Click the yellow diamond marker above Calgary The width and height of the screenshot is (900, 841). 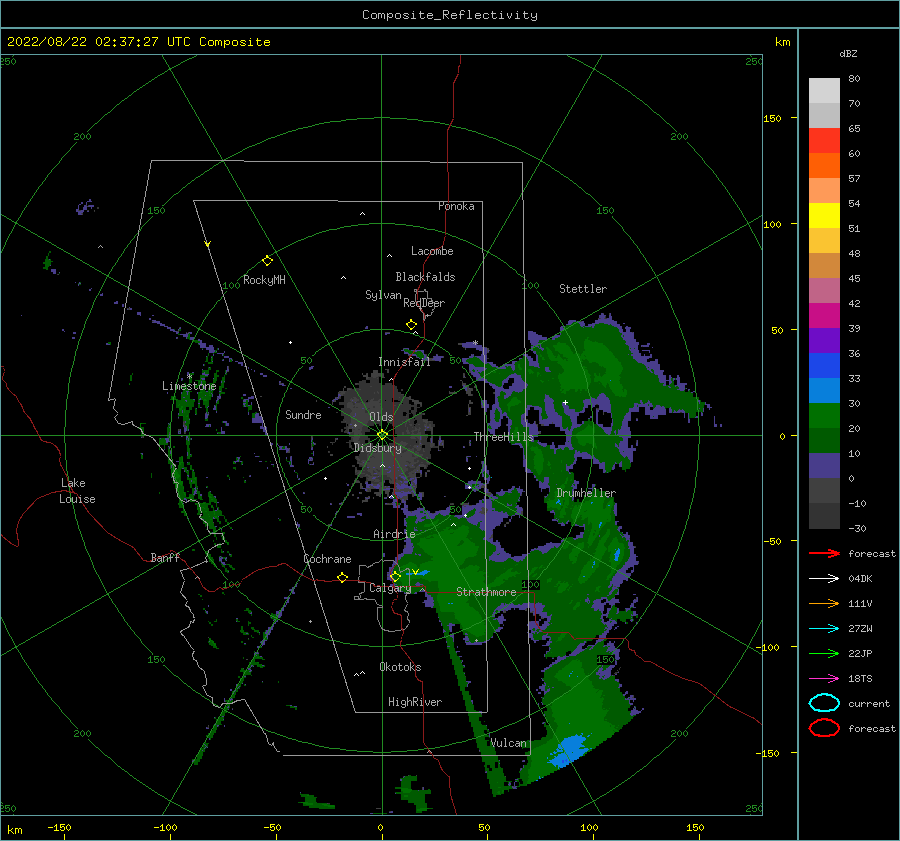pyautogui.click(x=395, y=576)
